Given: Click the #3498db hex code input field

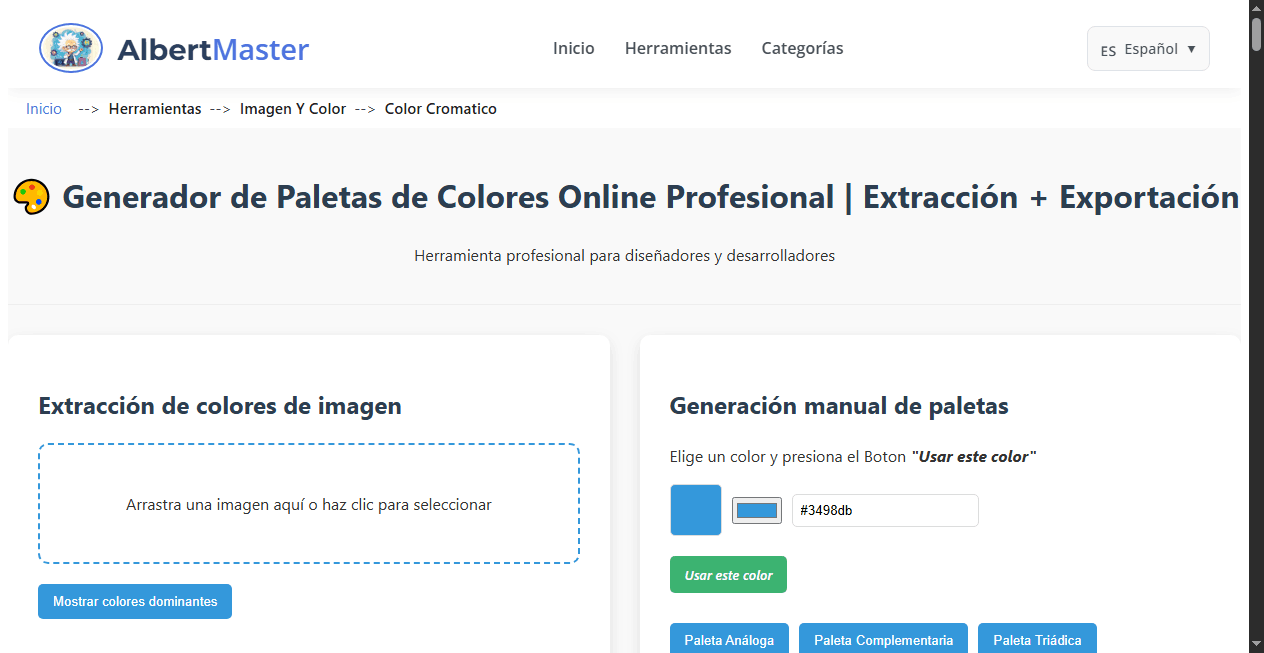Looking at the screenshot, I should point(884,510).
